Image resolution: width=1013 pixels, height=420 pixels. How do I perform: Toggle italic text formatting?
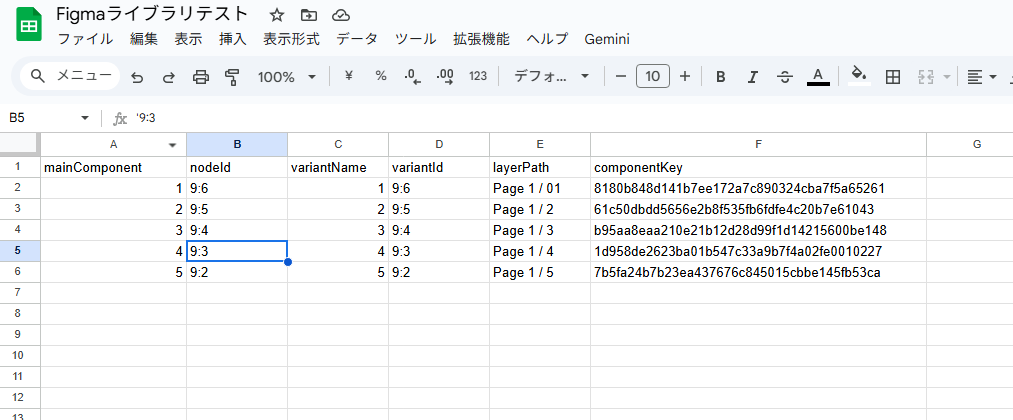click(752, 77)
